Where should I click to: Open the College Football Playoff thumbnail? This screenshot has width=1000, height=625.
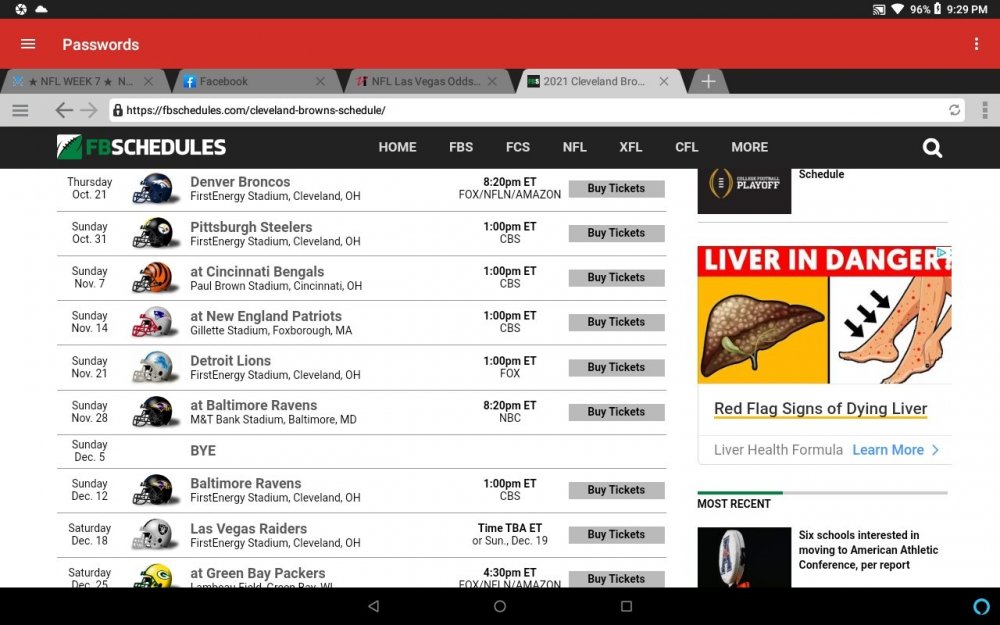pos(744,190)
